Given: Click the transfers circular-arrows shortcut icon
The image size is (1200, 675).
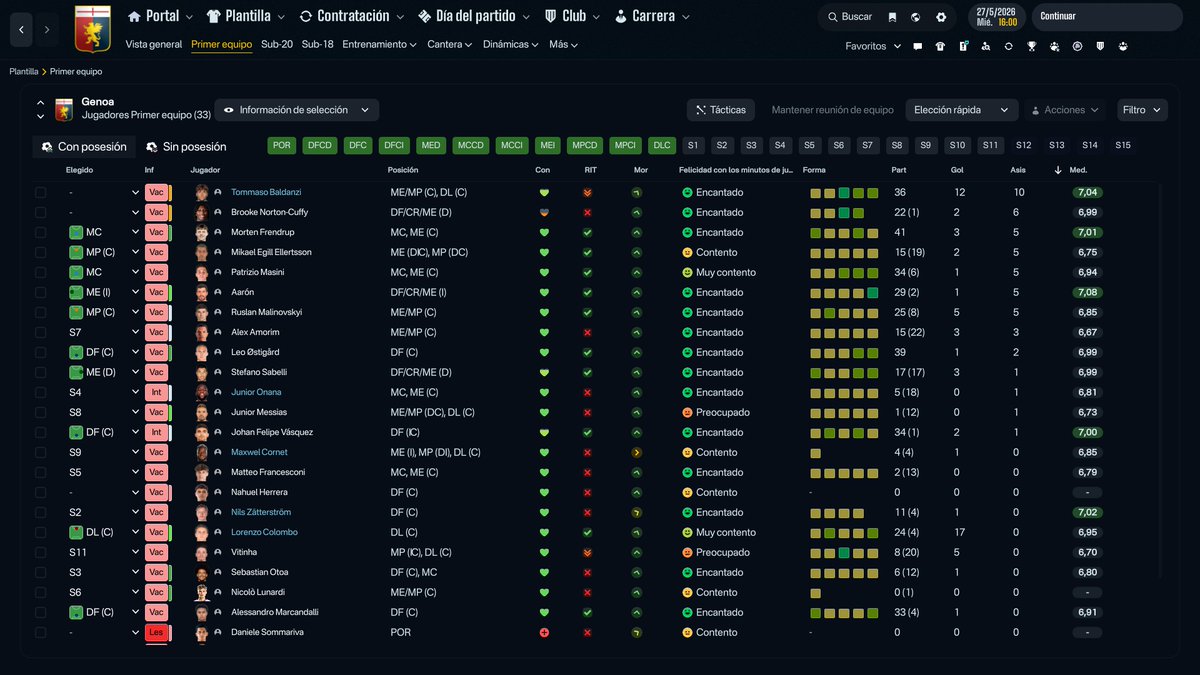Looking at the screenshot, I should point(1009,46).
